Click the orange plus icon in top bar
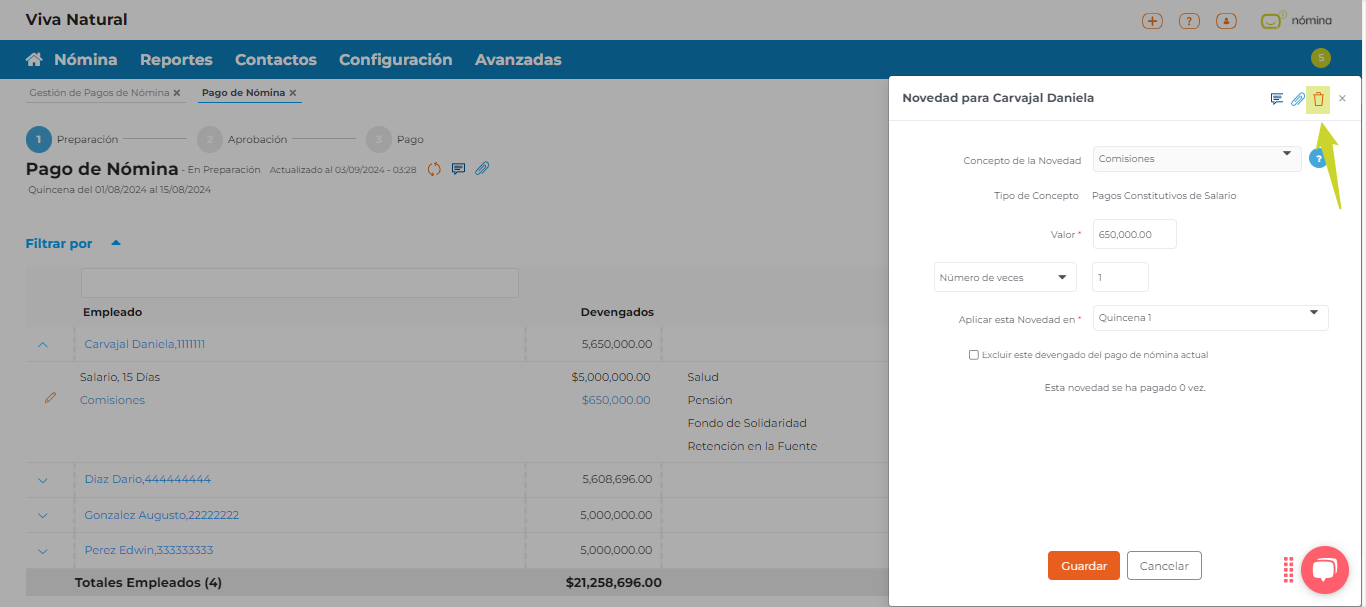The height and width of the screenshot is (607, 1366). click(x=1152, y=21)
